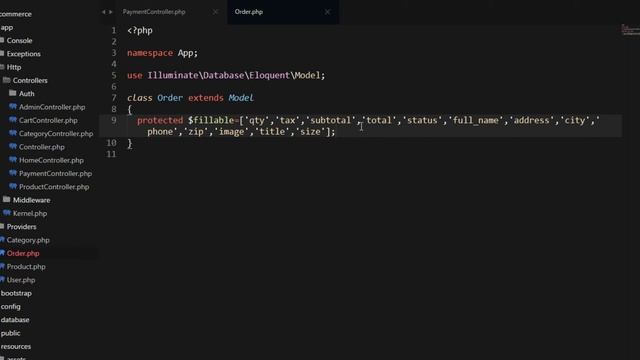
Task: Open Kernel.php from the sidebar
Action: click(30, 213)
